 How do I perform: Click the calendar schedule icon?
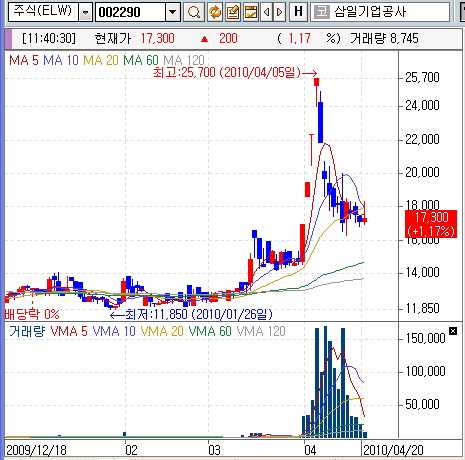251,12
